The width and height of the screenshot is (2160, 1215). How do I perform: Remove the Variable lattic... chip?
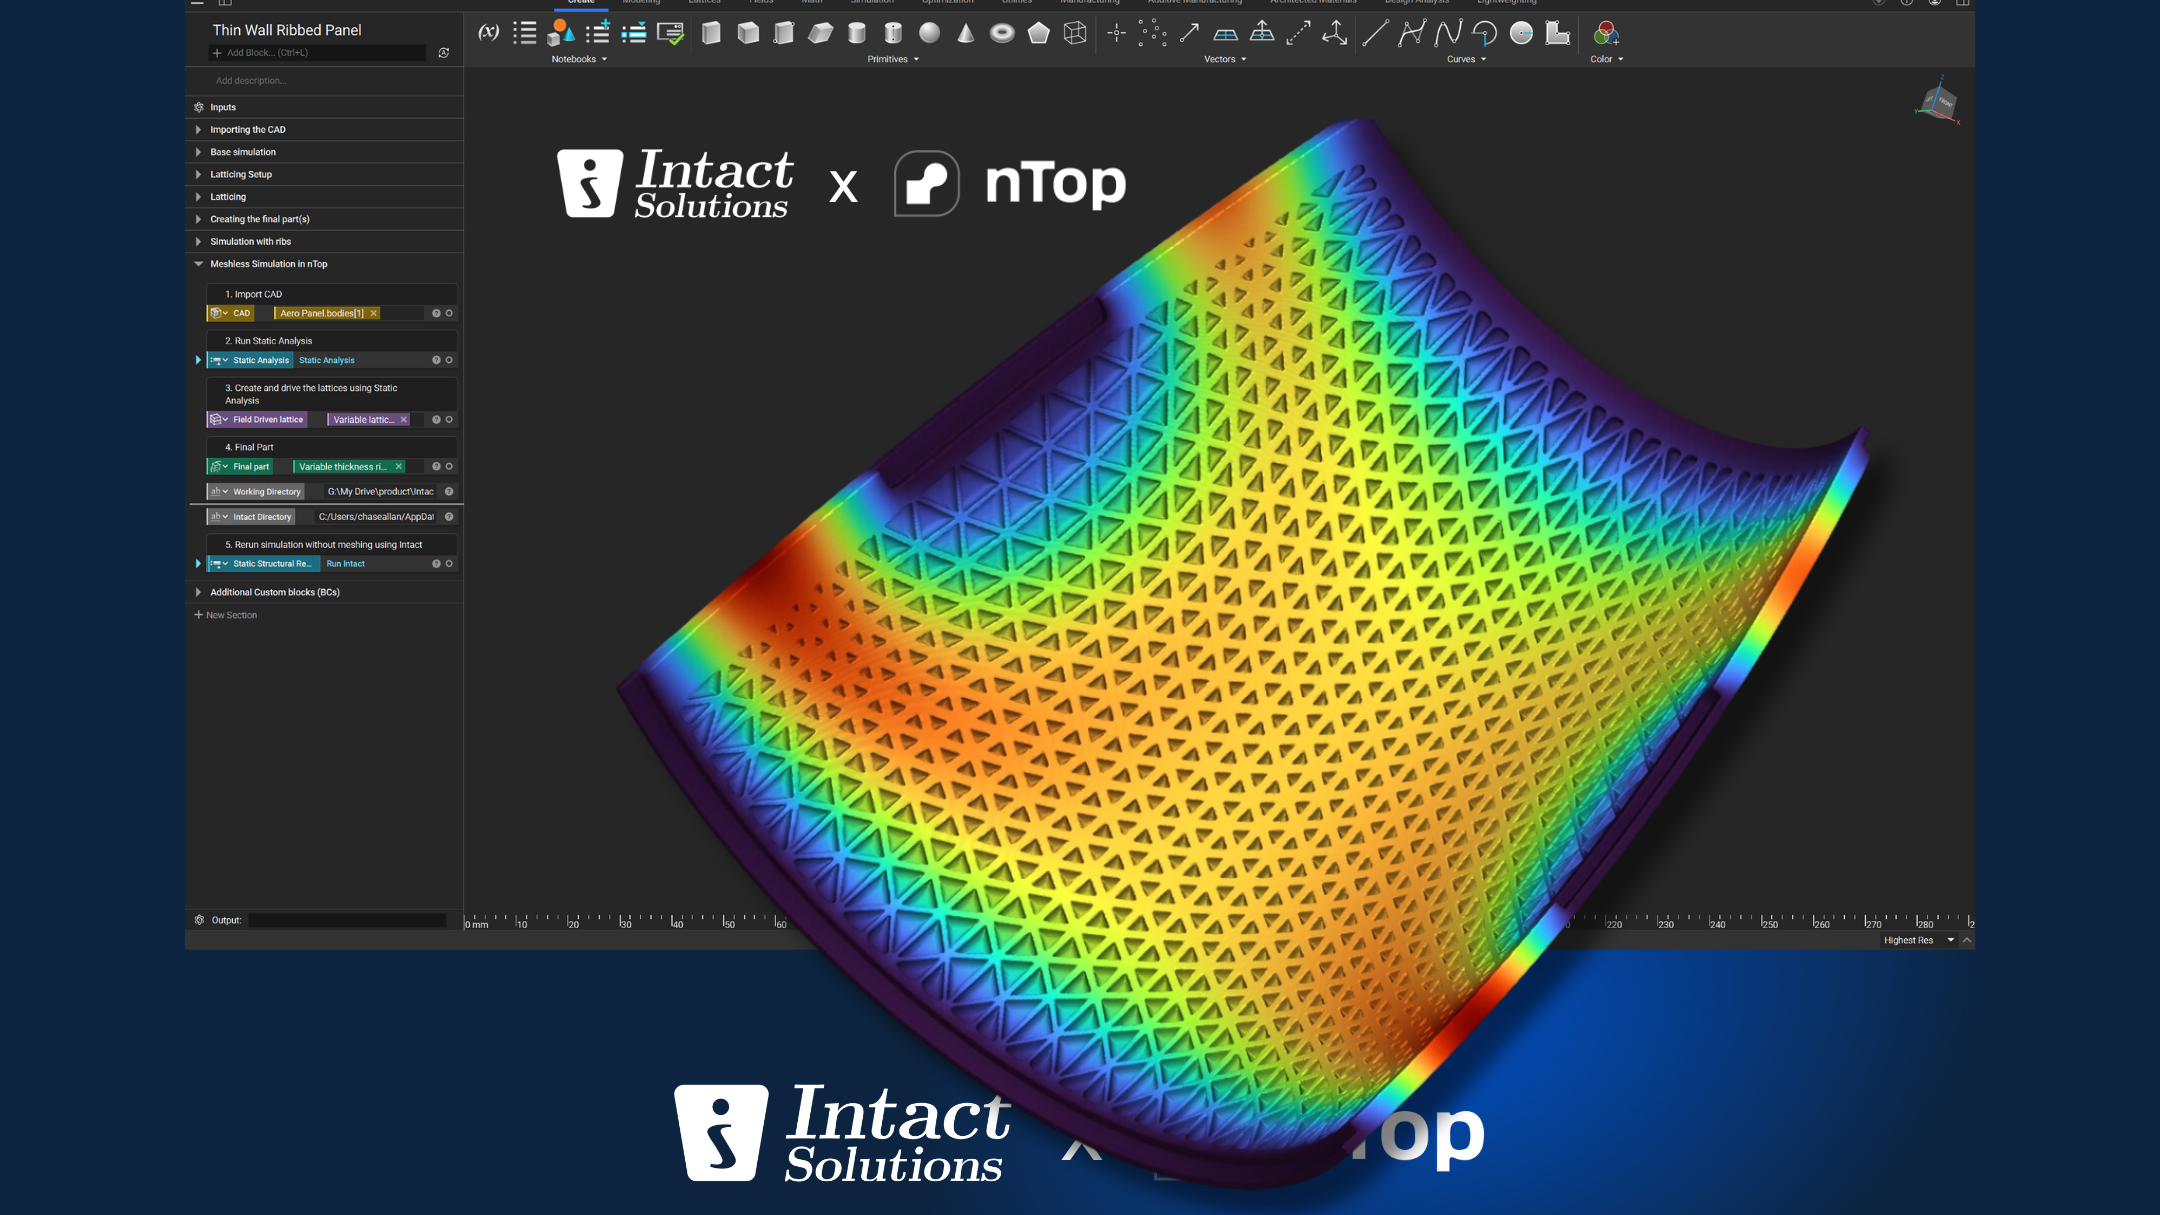pyautogui.click(x=404, y=419)
